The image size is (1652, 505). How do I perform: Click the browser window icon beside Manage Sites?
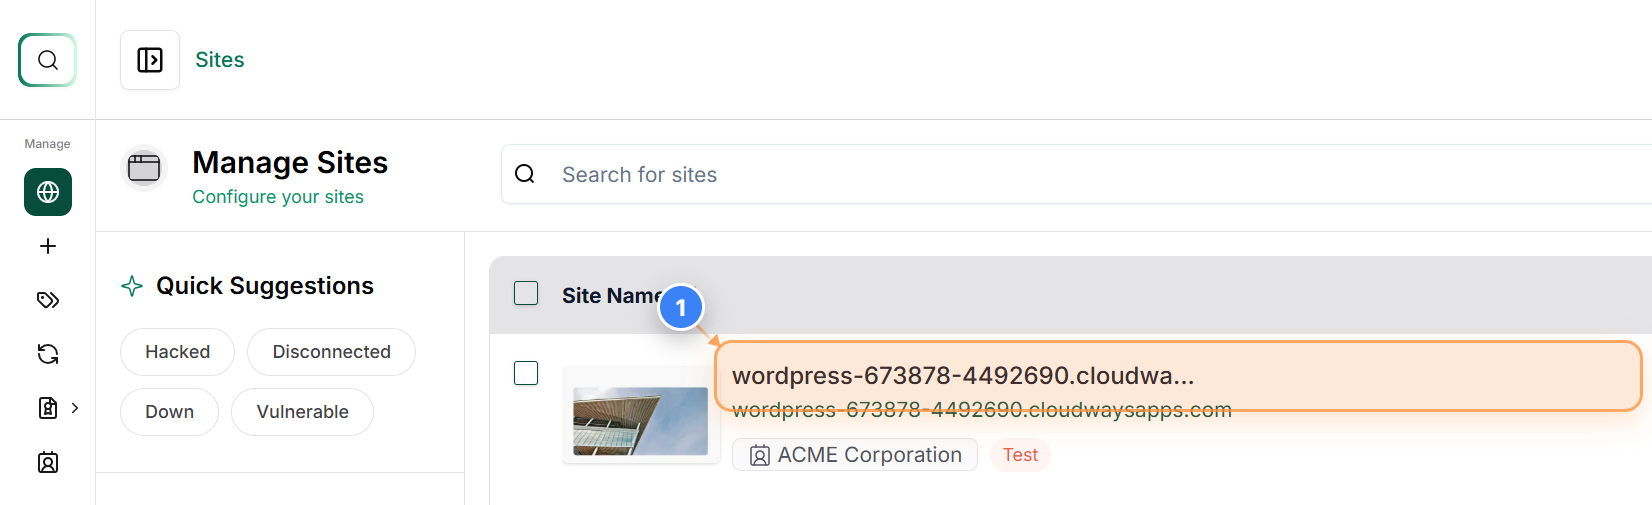pyautogui.click(x=144, y=168)
